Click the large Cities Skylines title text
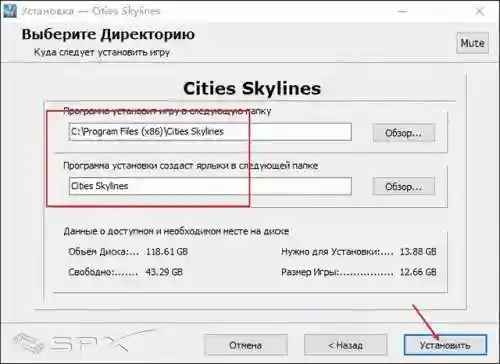 (252, 89)
